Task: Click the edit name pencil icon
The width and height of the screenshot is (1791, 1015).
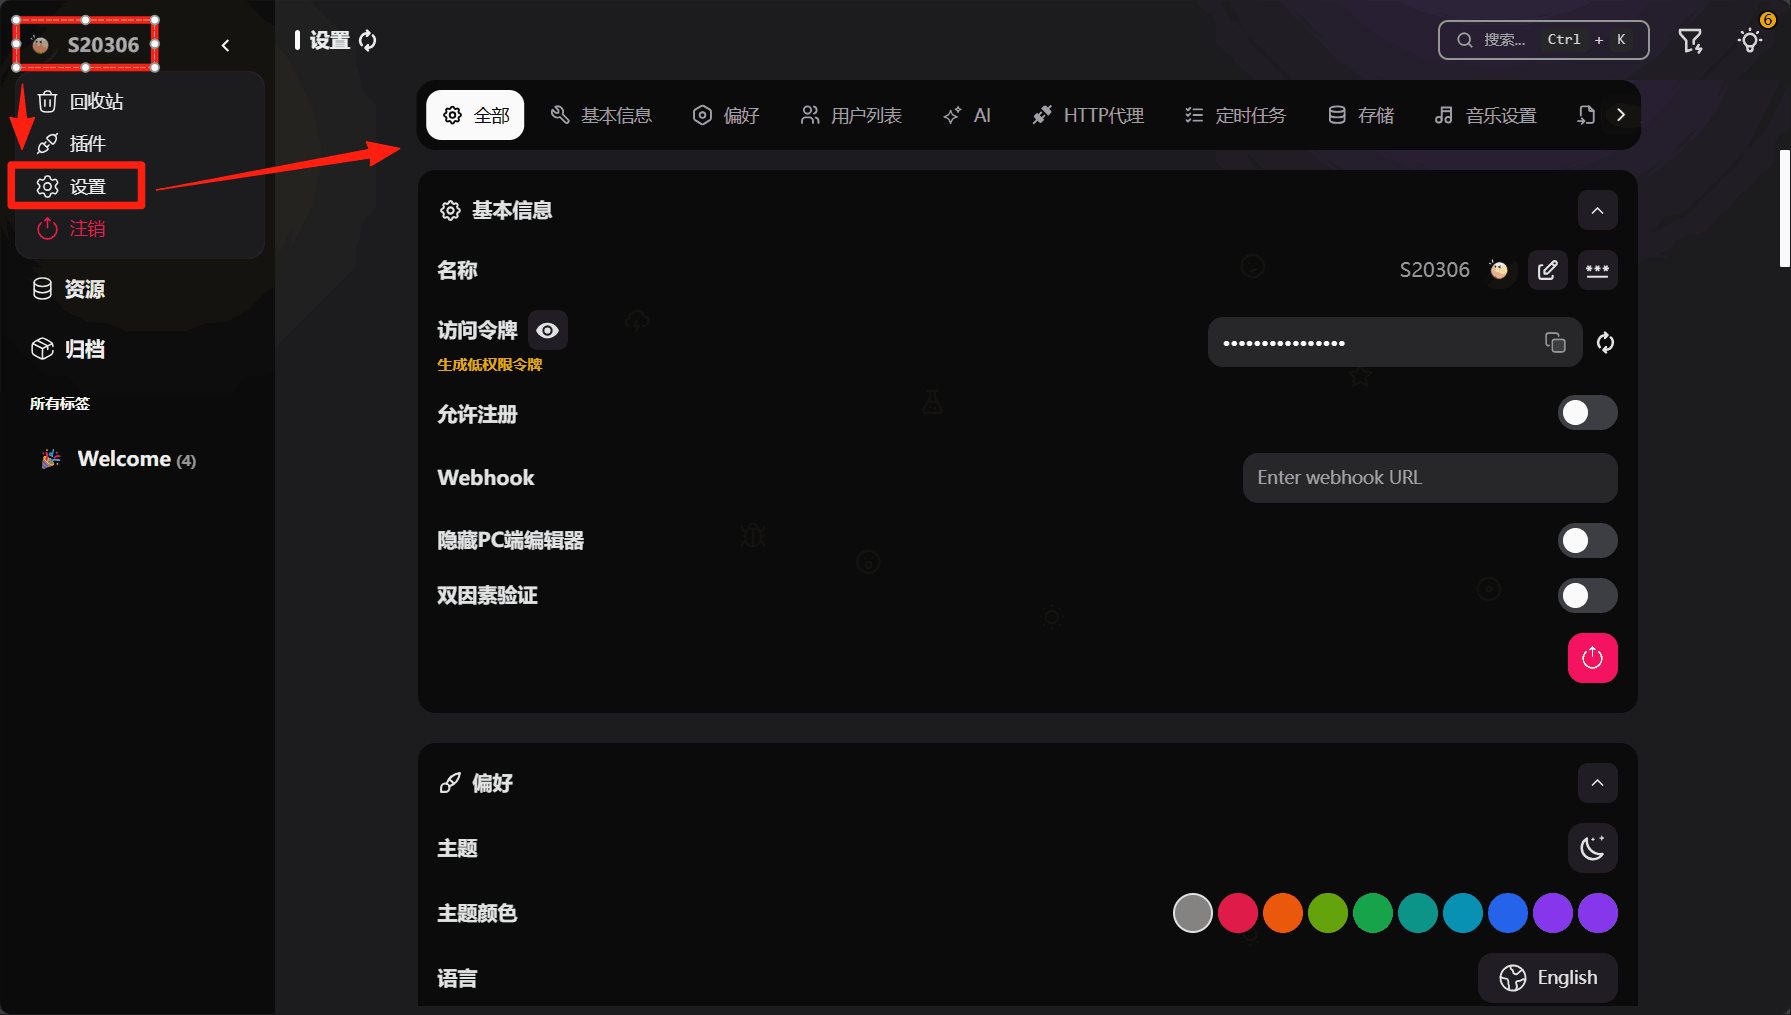Action: [x=1547, y=270]
